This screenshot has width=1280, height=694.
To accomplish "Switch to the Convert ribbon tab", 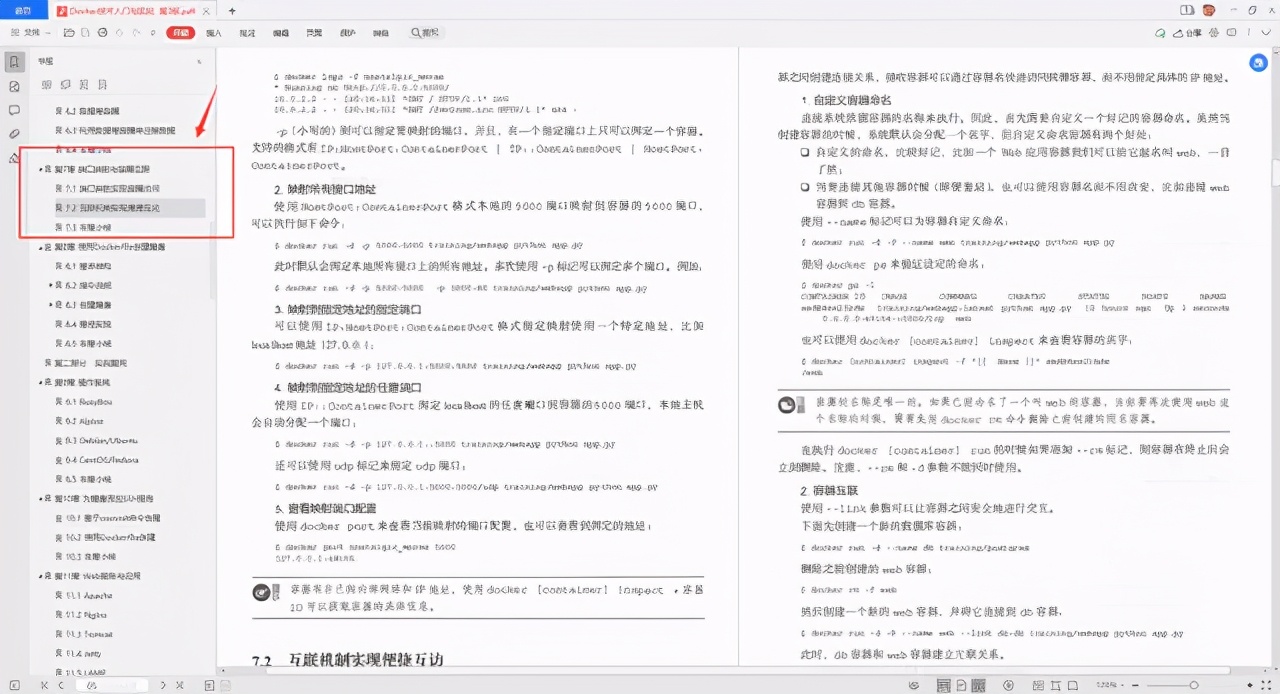I will pyautogui.click(x=381, y=33).
